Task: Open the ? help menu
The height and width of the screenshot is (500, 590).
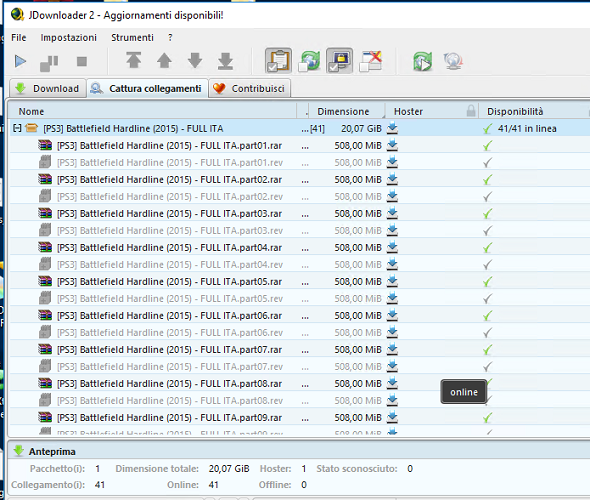Action: (170, 38)
